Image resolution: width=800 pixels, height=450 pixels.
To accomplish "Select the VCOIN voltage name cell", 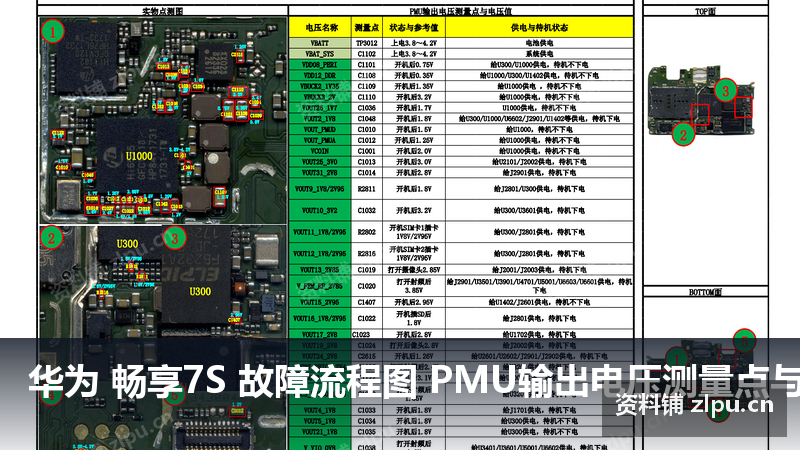I will [x=320, y=151].
